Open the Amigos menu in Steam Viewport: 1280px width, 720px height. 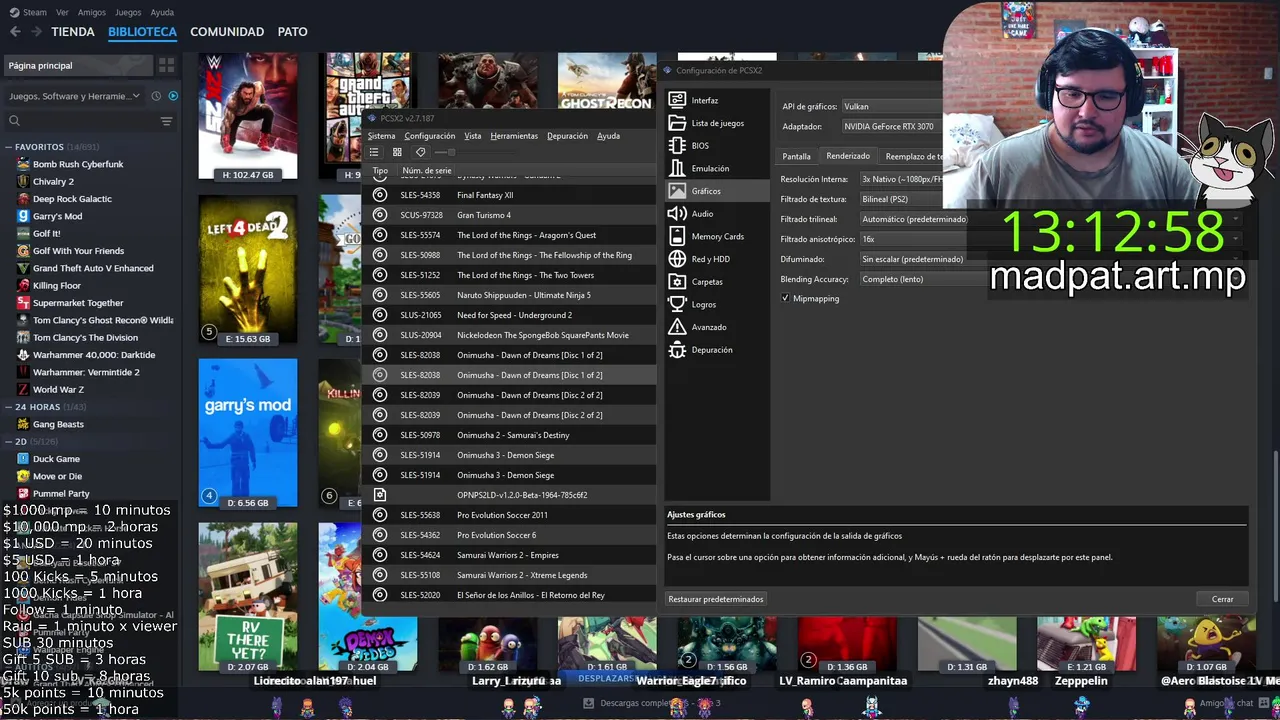[x=92, y=12]
